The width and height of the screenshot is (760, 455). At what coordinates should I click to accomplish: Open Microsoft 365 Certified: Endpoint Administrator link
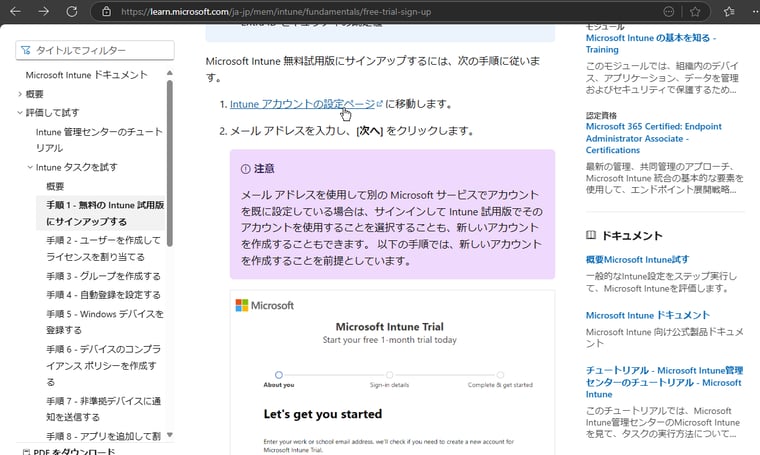coord(653,138)
